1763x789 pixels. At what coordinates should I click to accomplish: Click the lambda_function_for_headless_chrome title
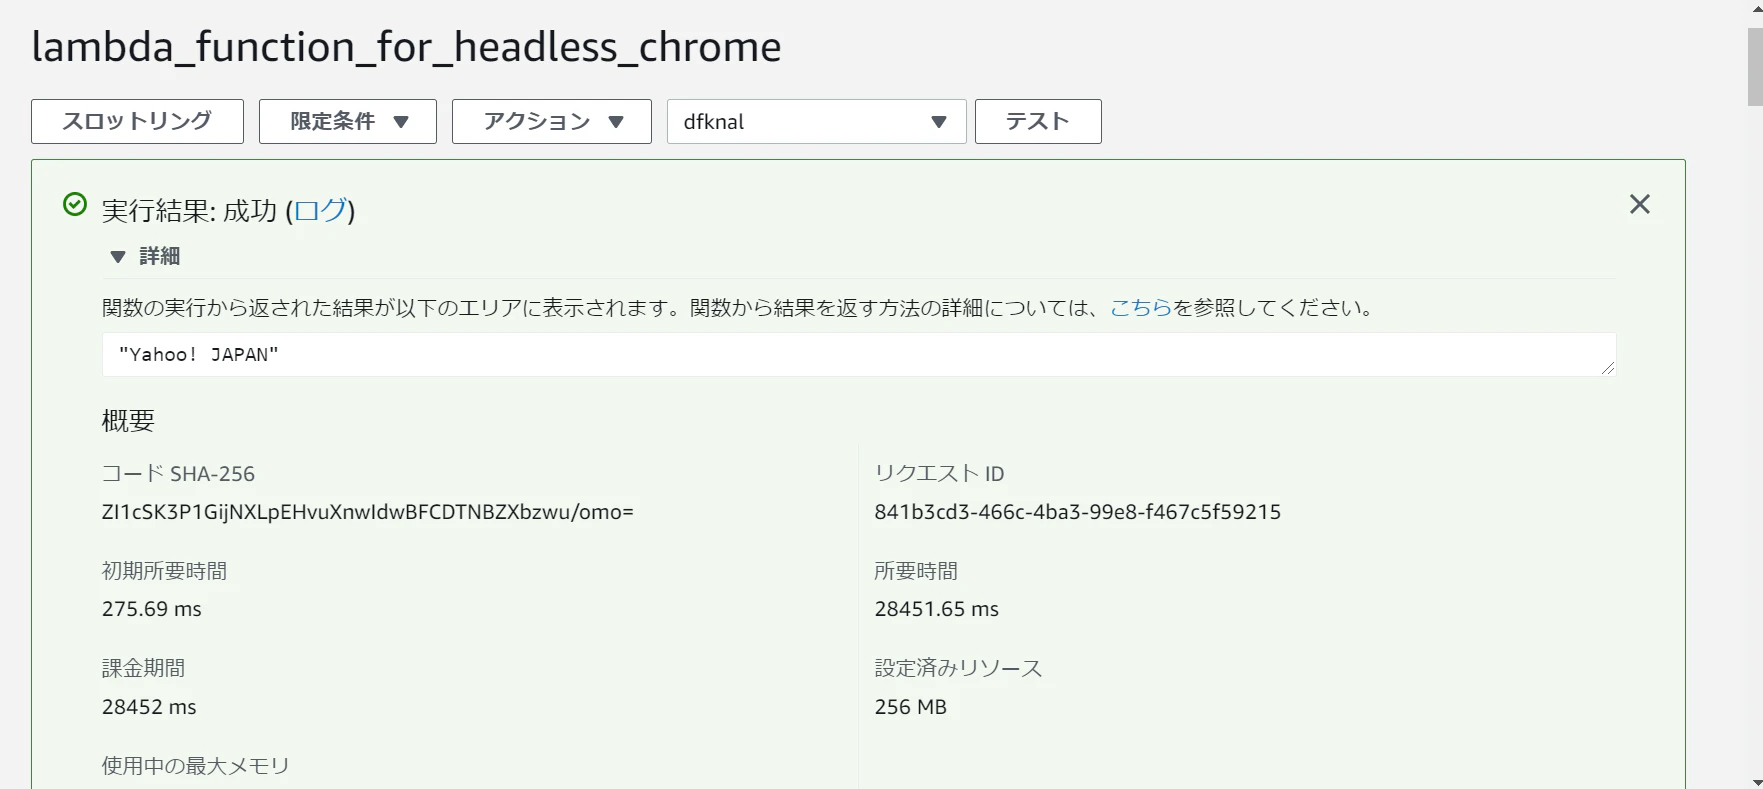tap(406, 47)
